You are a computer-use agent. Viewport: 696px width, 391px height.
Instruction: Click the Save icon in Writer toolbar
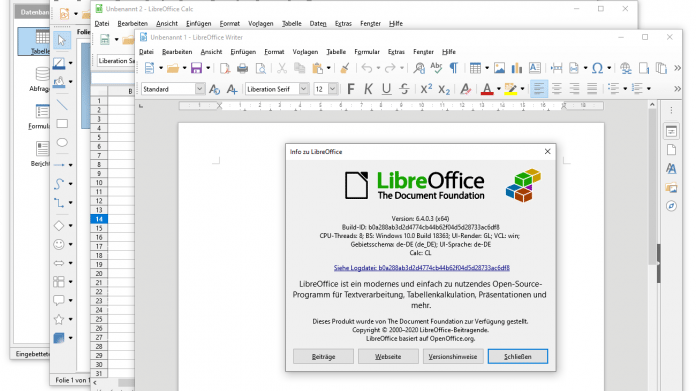click(x=196, y=68)
